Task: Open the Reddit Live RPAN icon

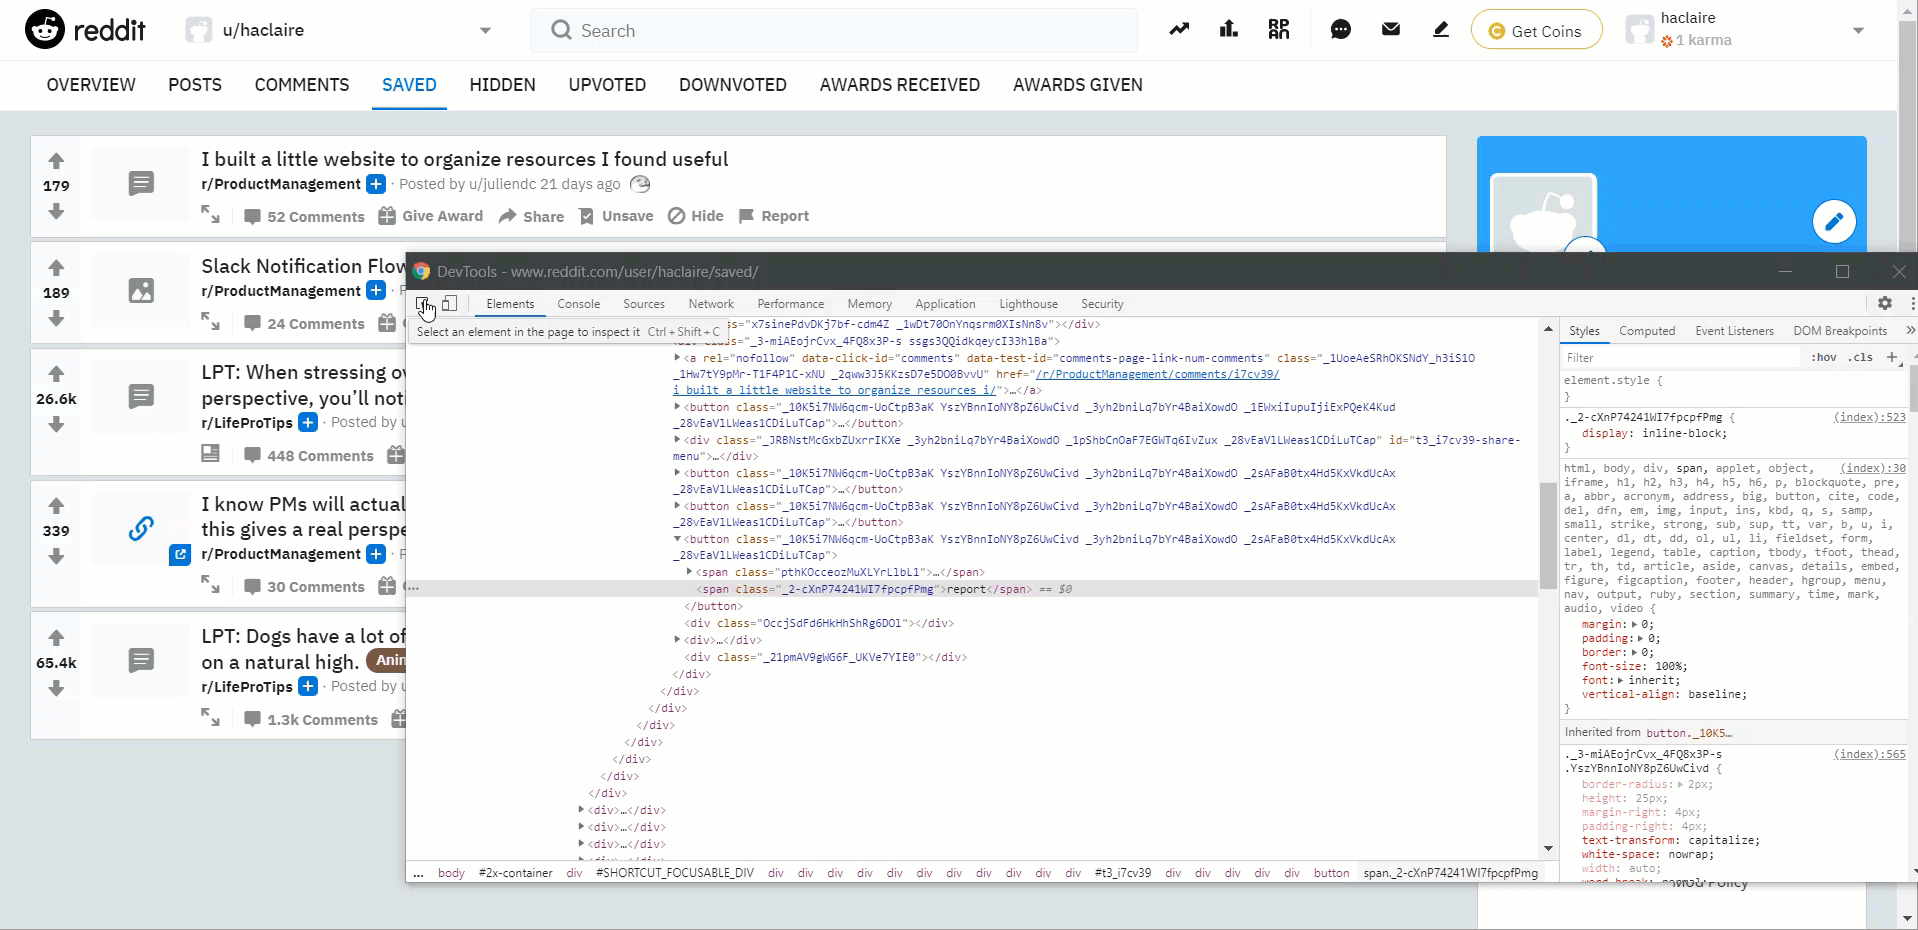Action: pos(1279,30)
